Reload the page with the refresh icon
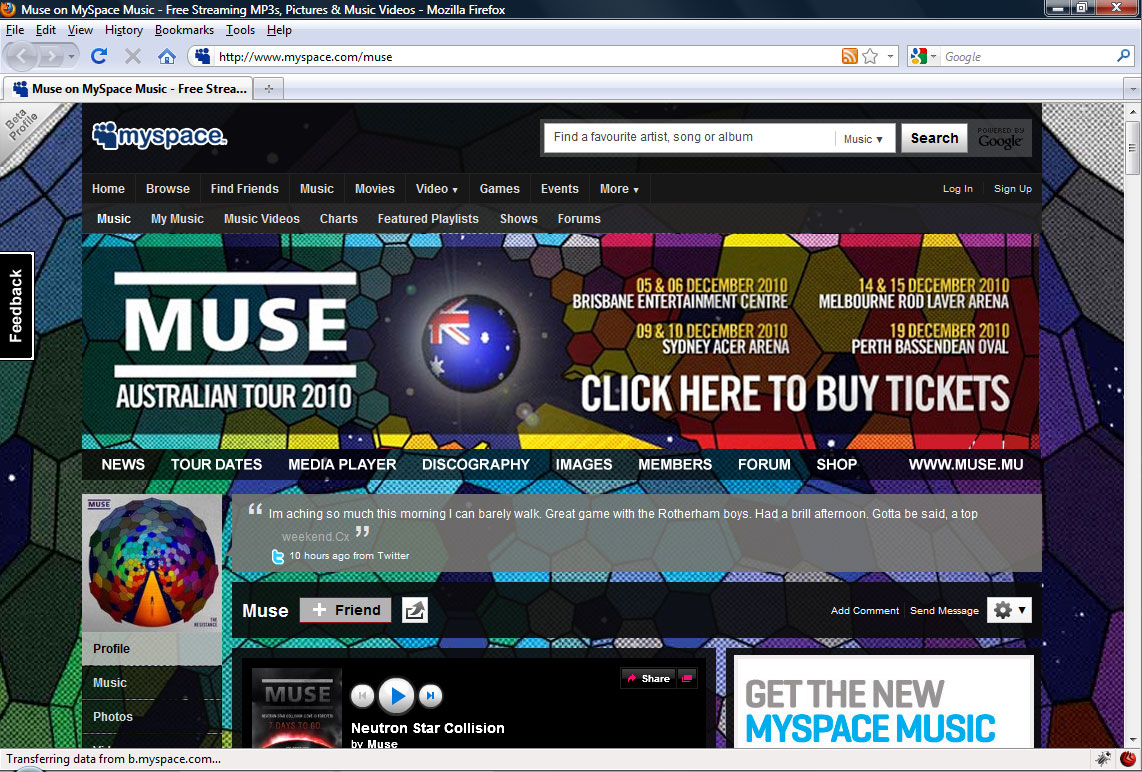 [99, 56]
